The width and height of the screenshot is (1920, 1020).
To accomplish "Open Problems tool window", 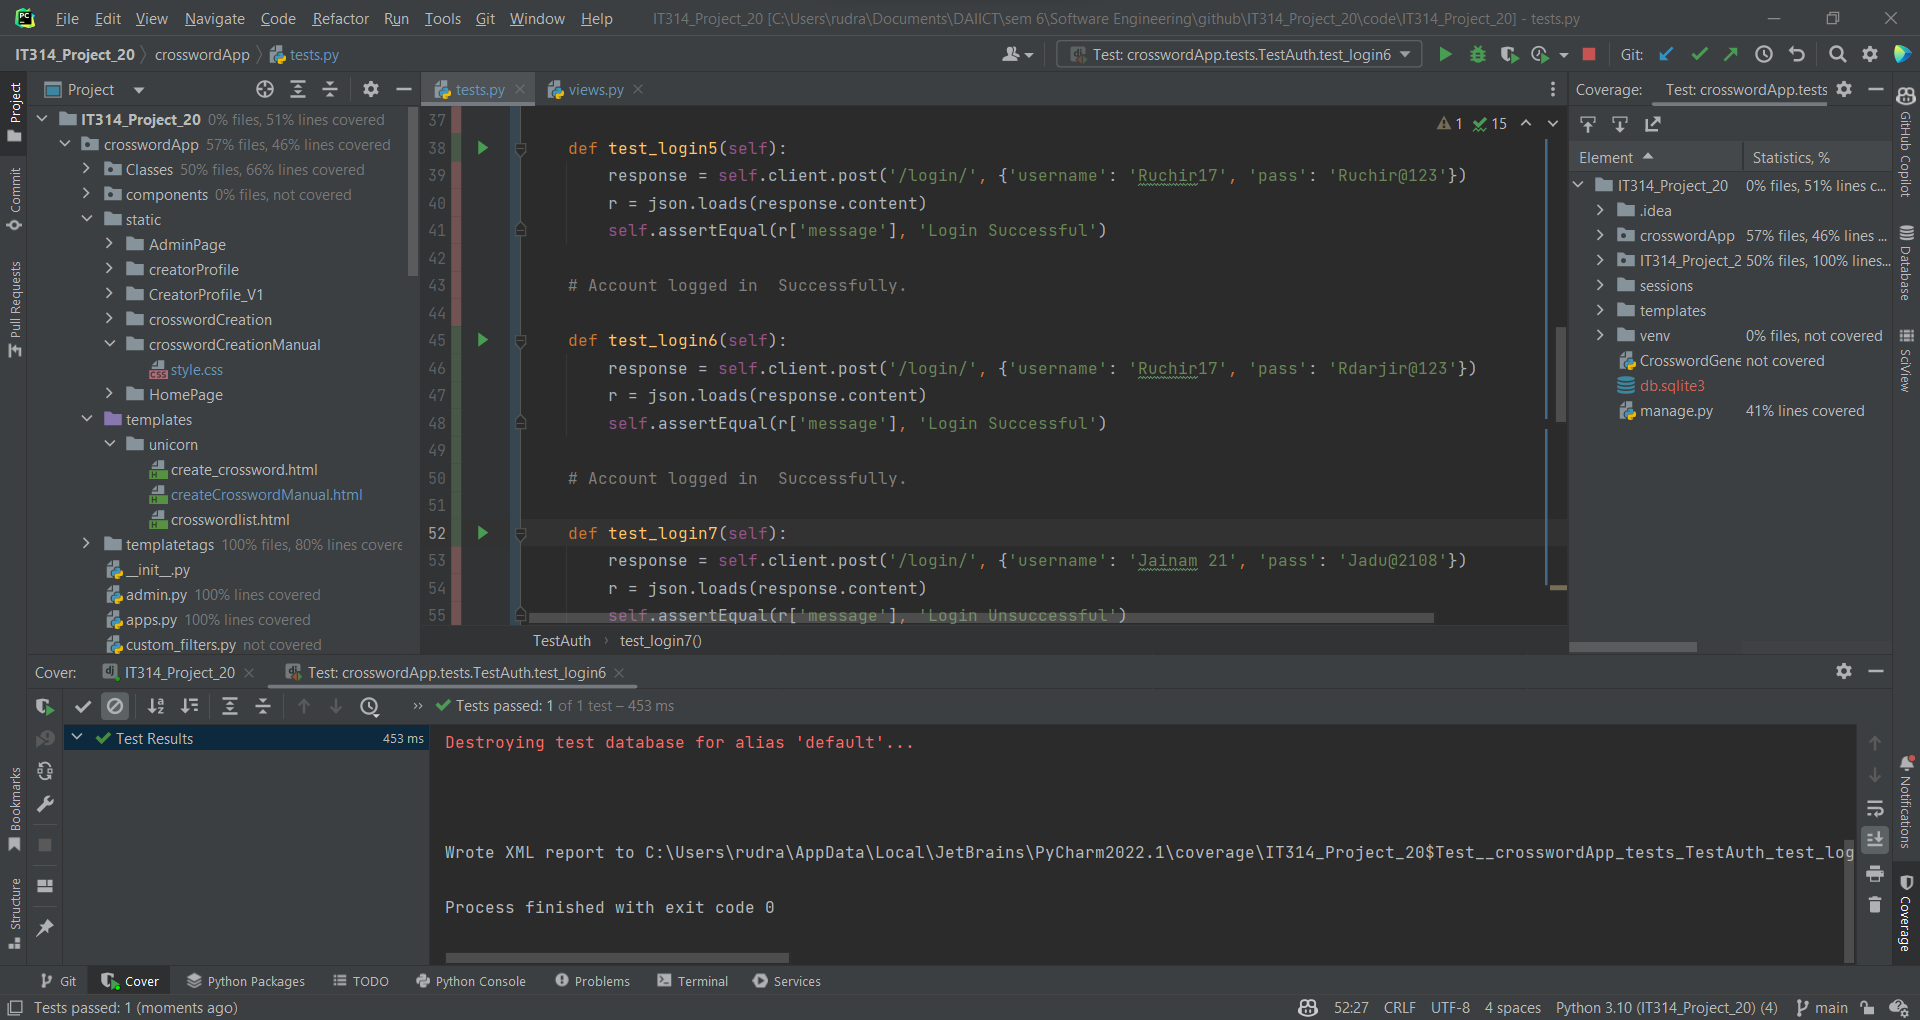I will [x=592, y=981].
